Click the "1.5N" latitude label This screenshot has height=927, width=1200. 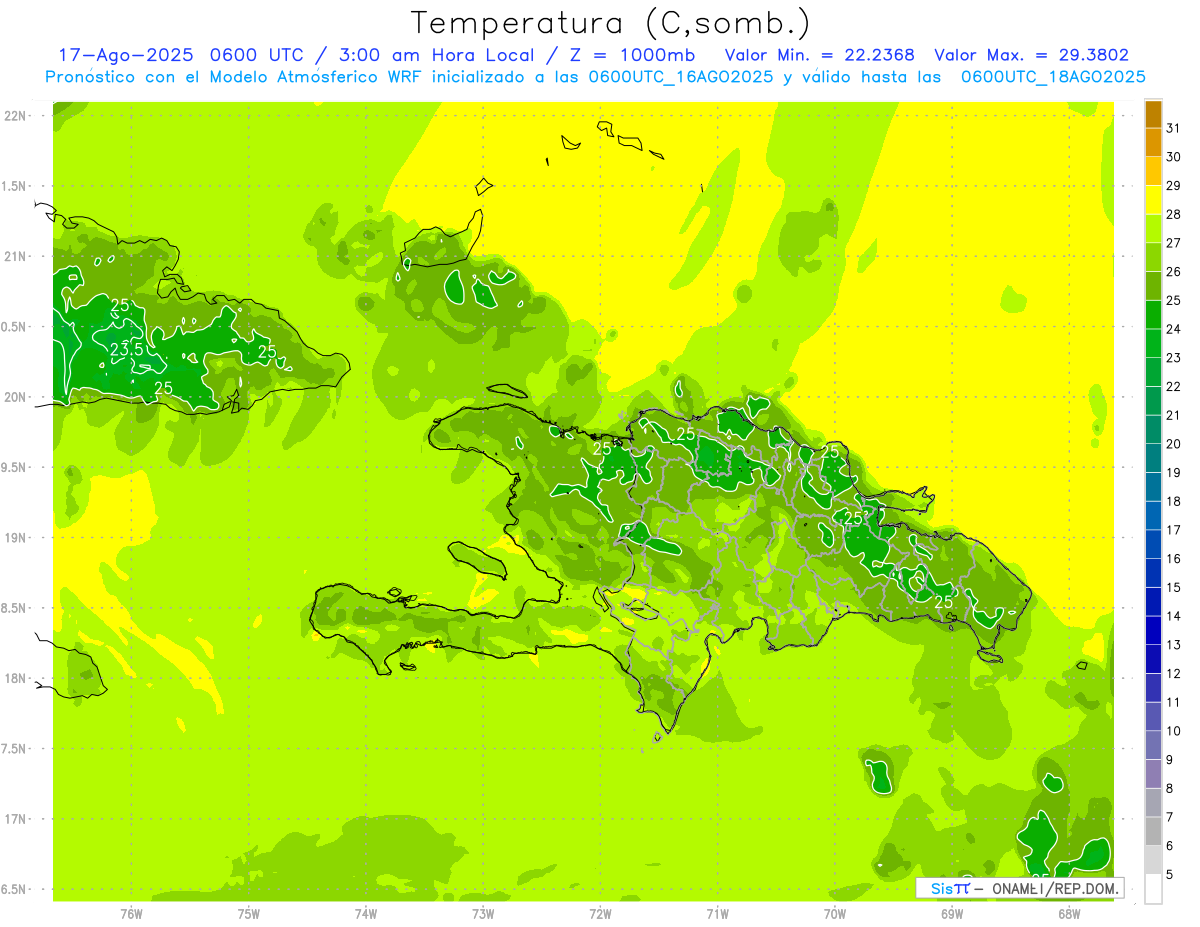pyautogui.click(x=15, y=186)
